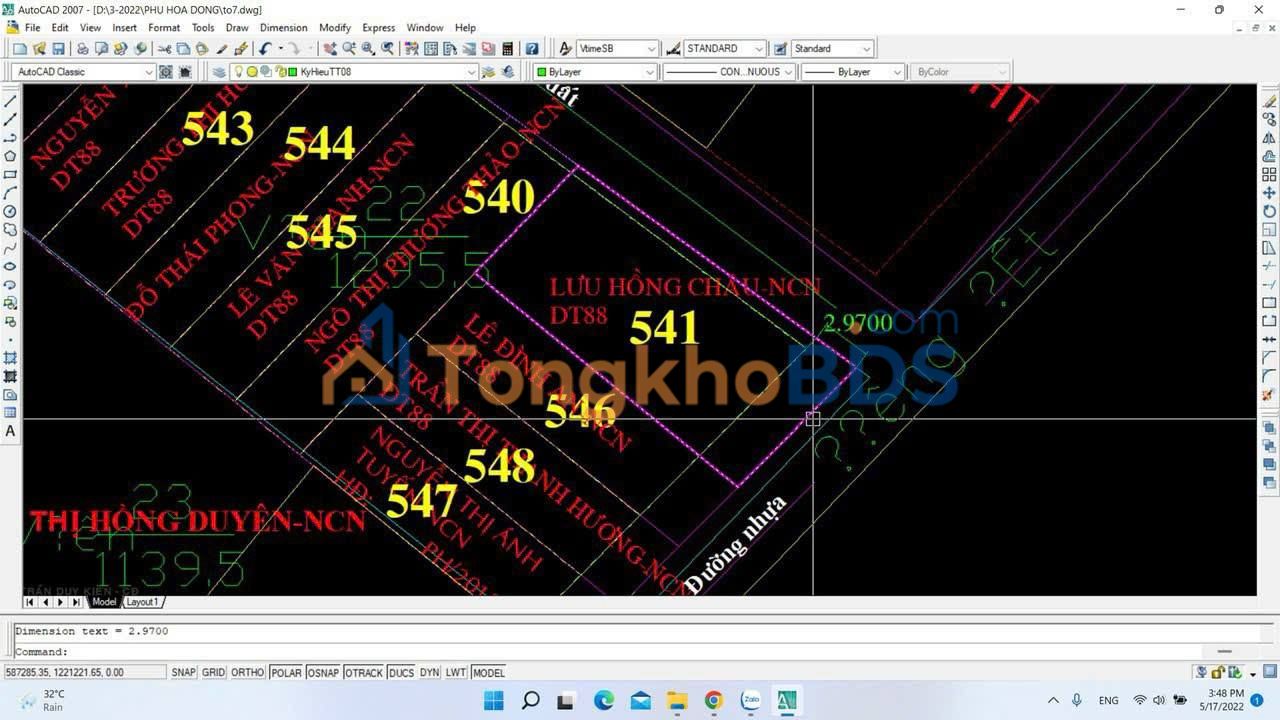The height and width of the screenshot is (720, 1280).
Task: Click the New drawing icon
Action: pos(20,49)
